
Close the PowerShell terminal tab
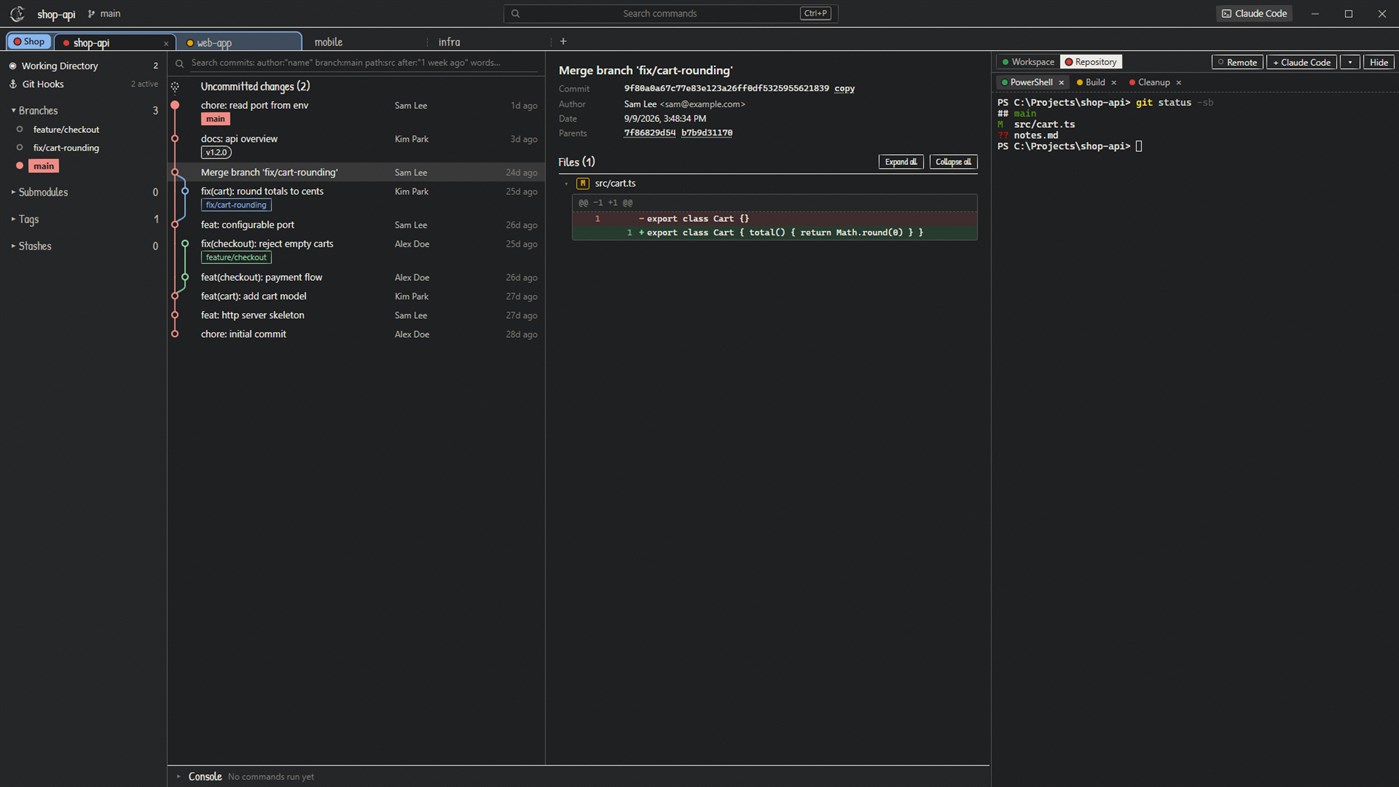[1062, 83]
